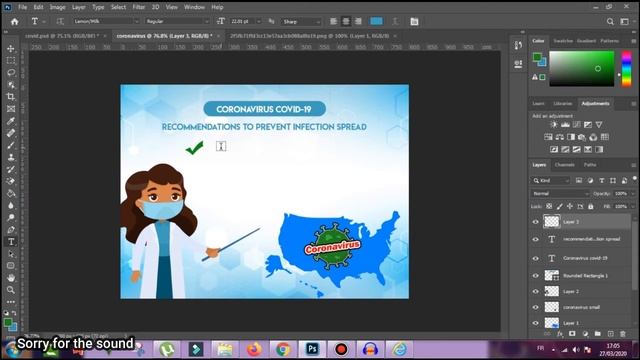This screenshot has width=640, height=360.
Task: Hide the recommendations text layer
Action: (536, 240)
